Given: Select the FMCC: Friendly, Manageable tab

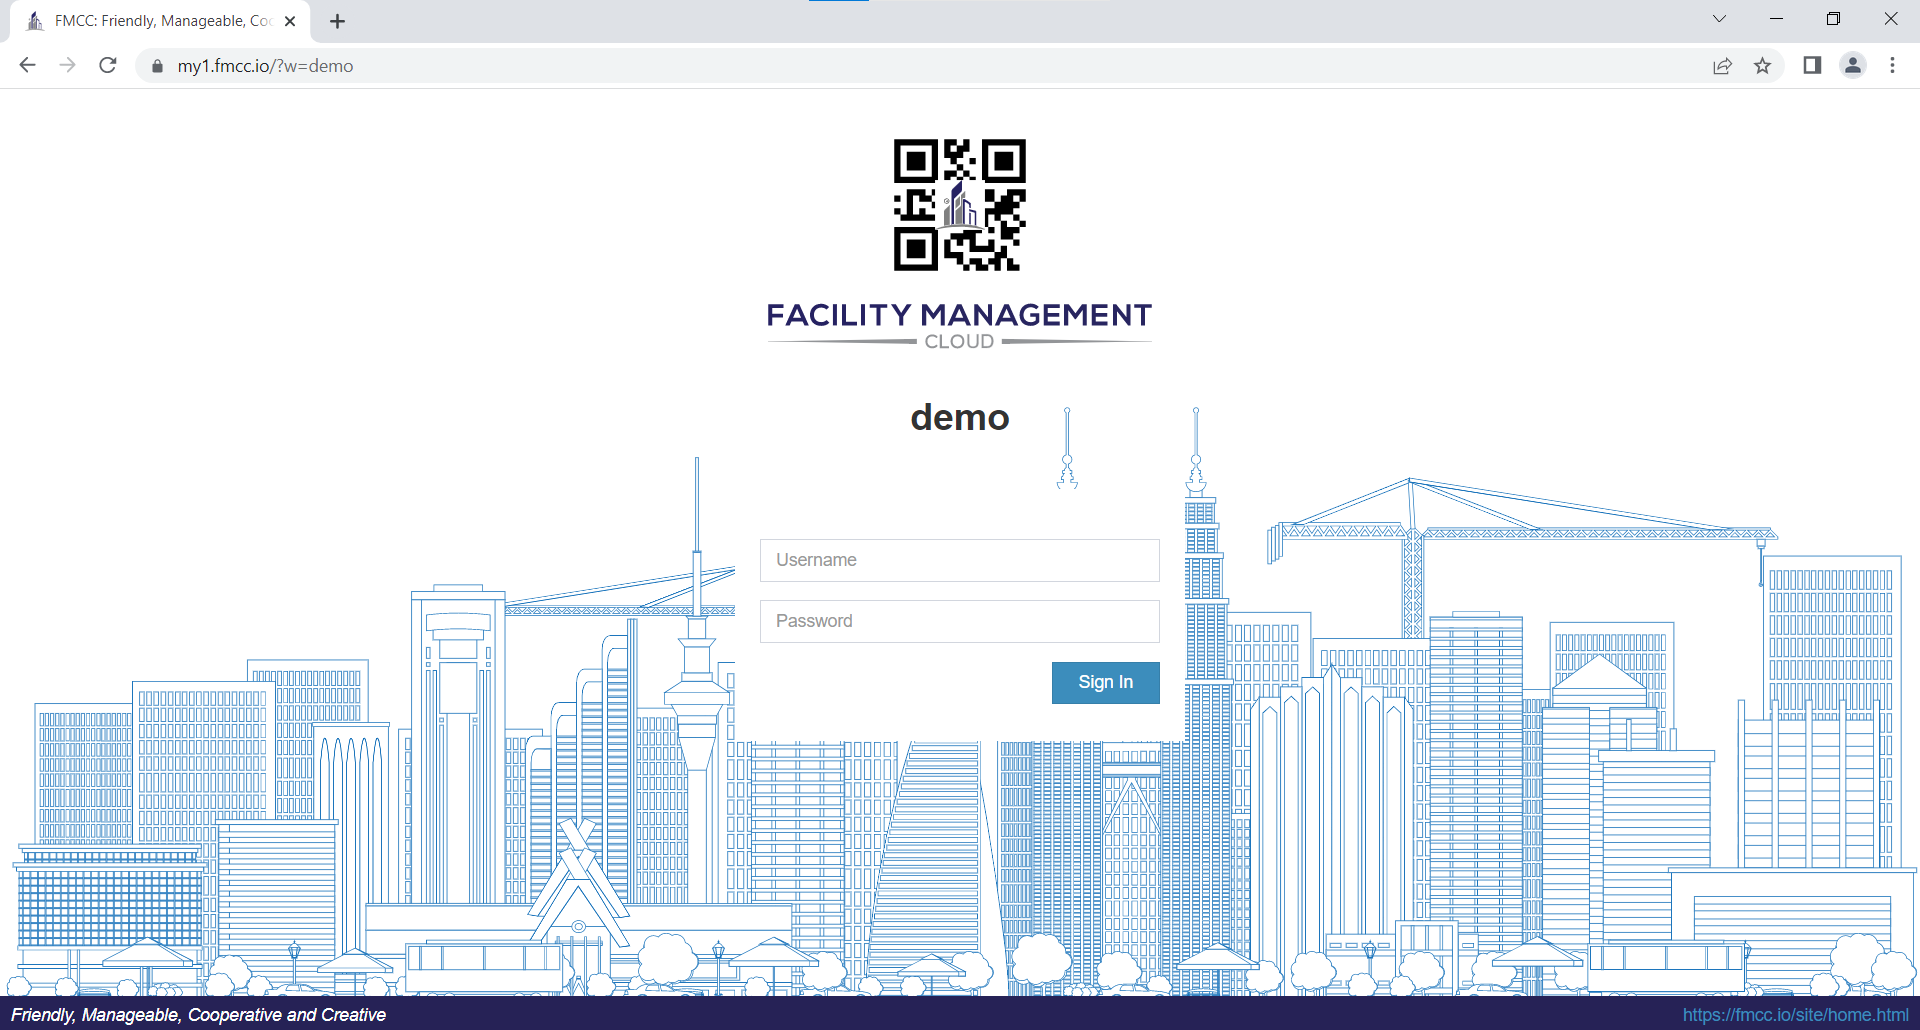Looking at the screenshot, I should point(160,21).
